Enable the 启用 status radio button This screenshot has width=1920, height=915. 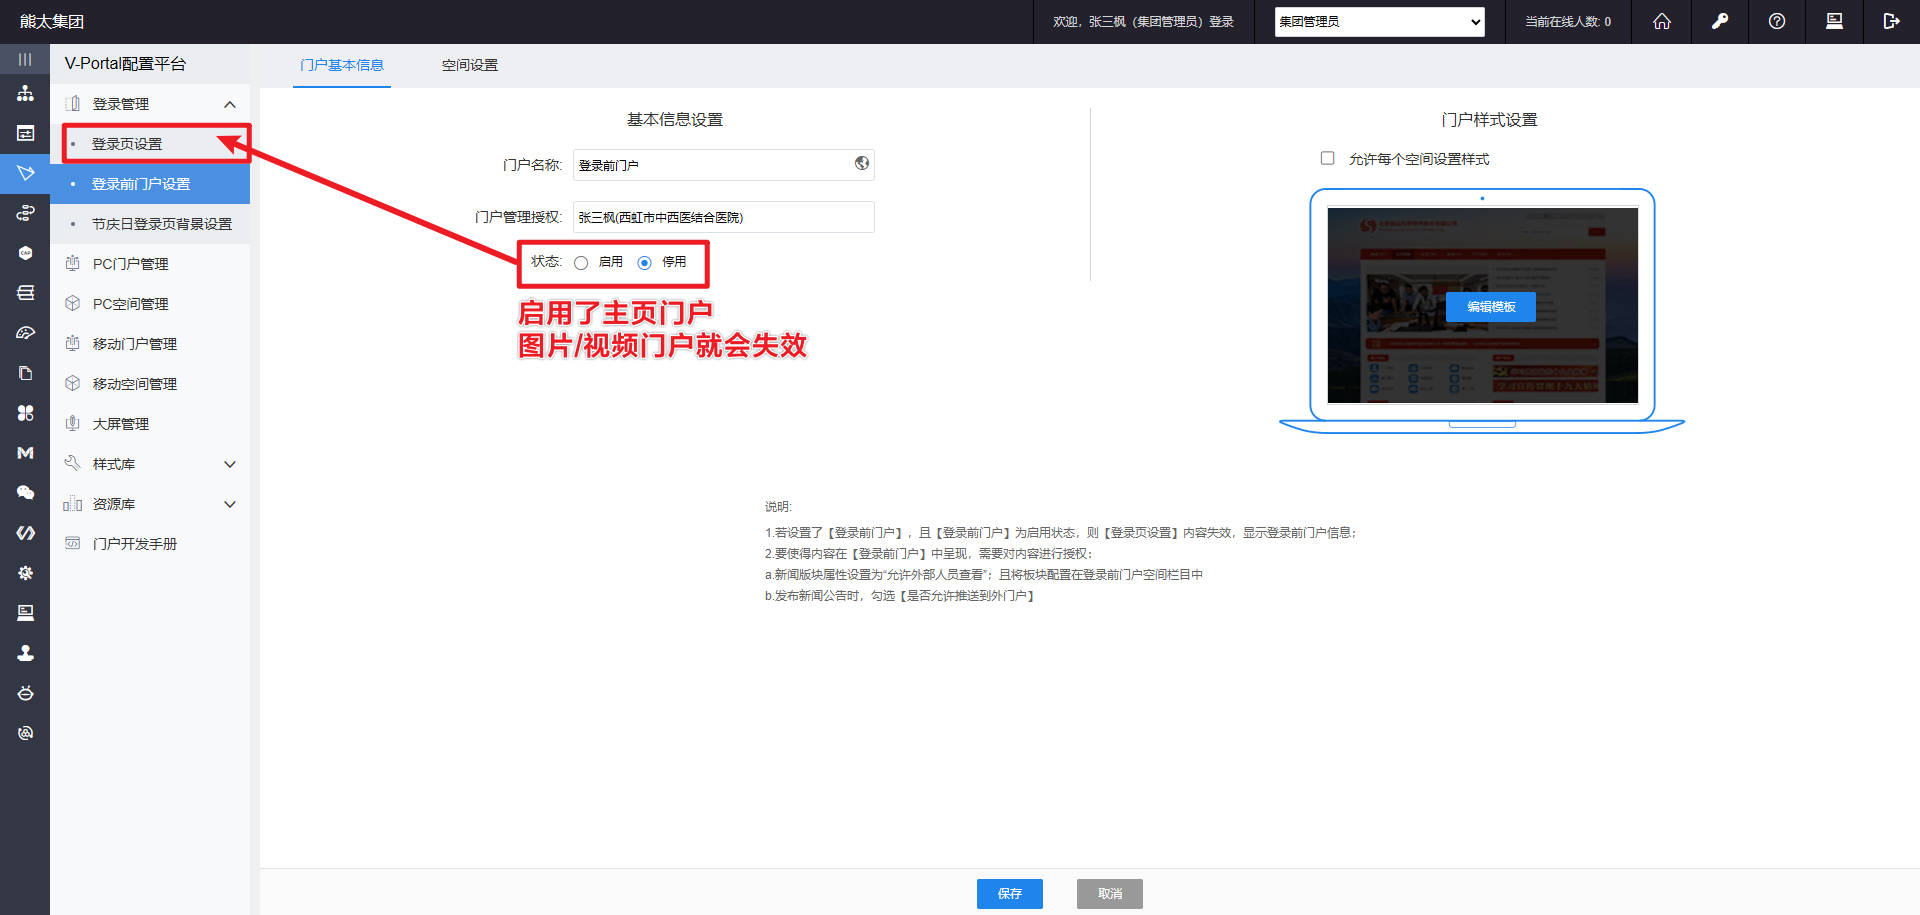pos(582,262)
